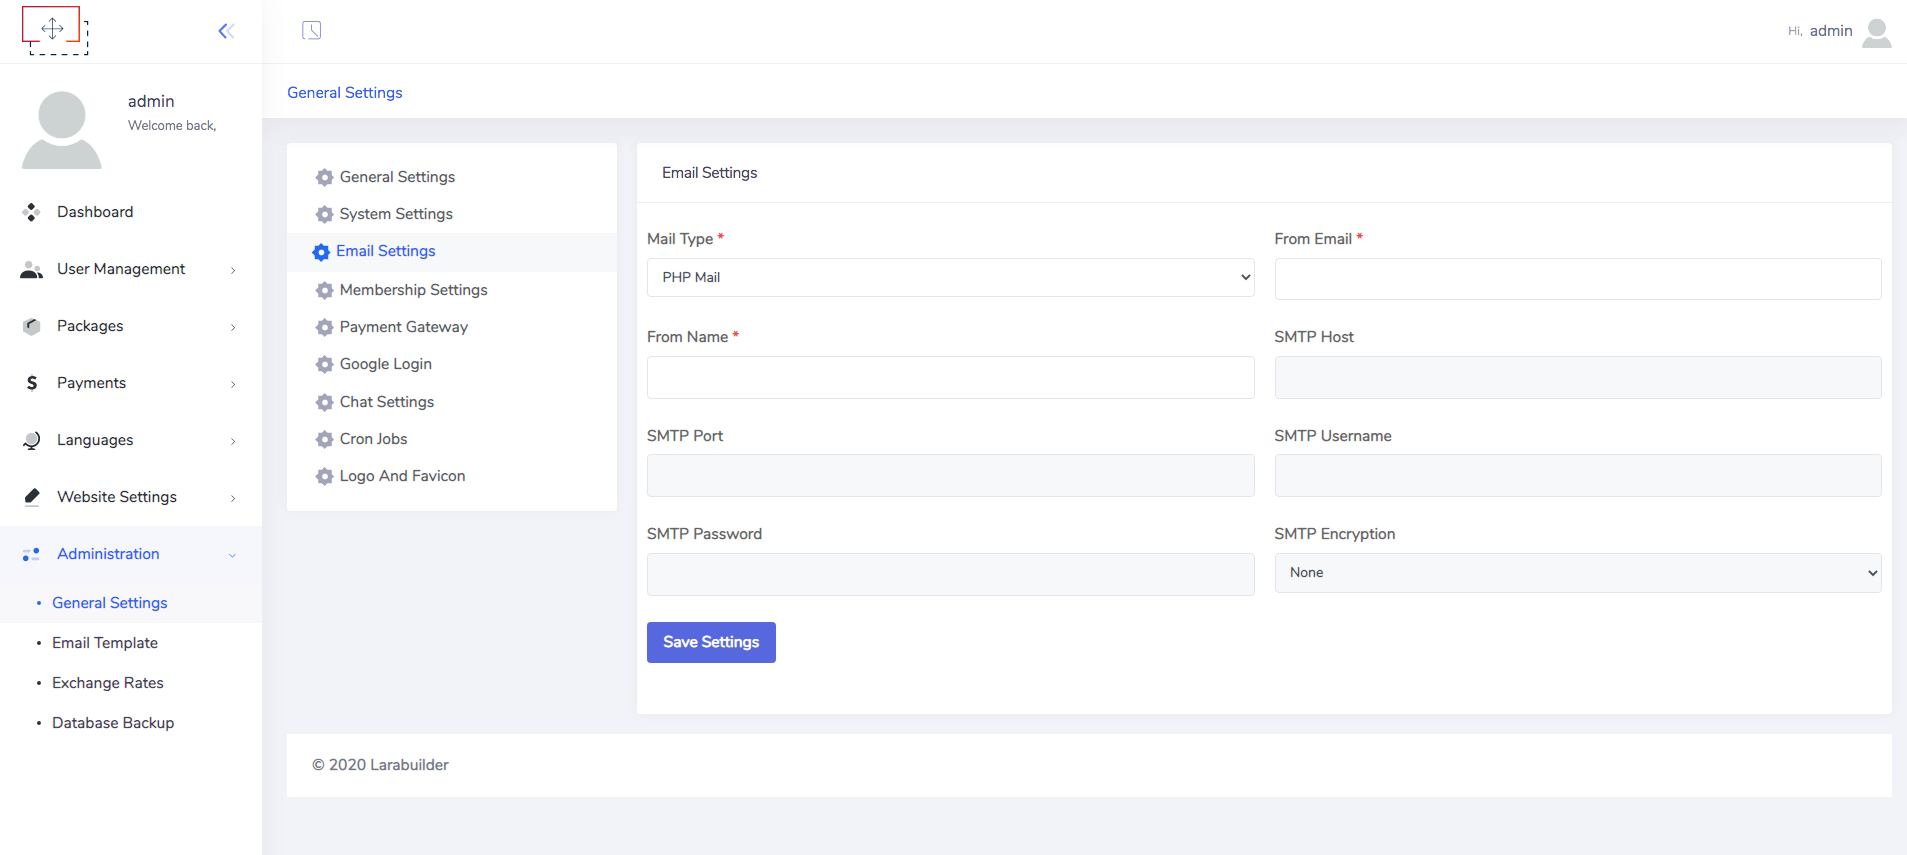
Task: Click the Languages globe icon
Action: 32,440
